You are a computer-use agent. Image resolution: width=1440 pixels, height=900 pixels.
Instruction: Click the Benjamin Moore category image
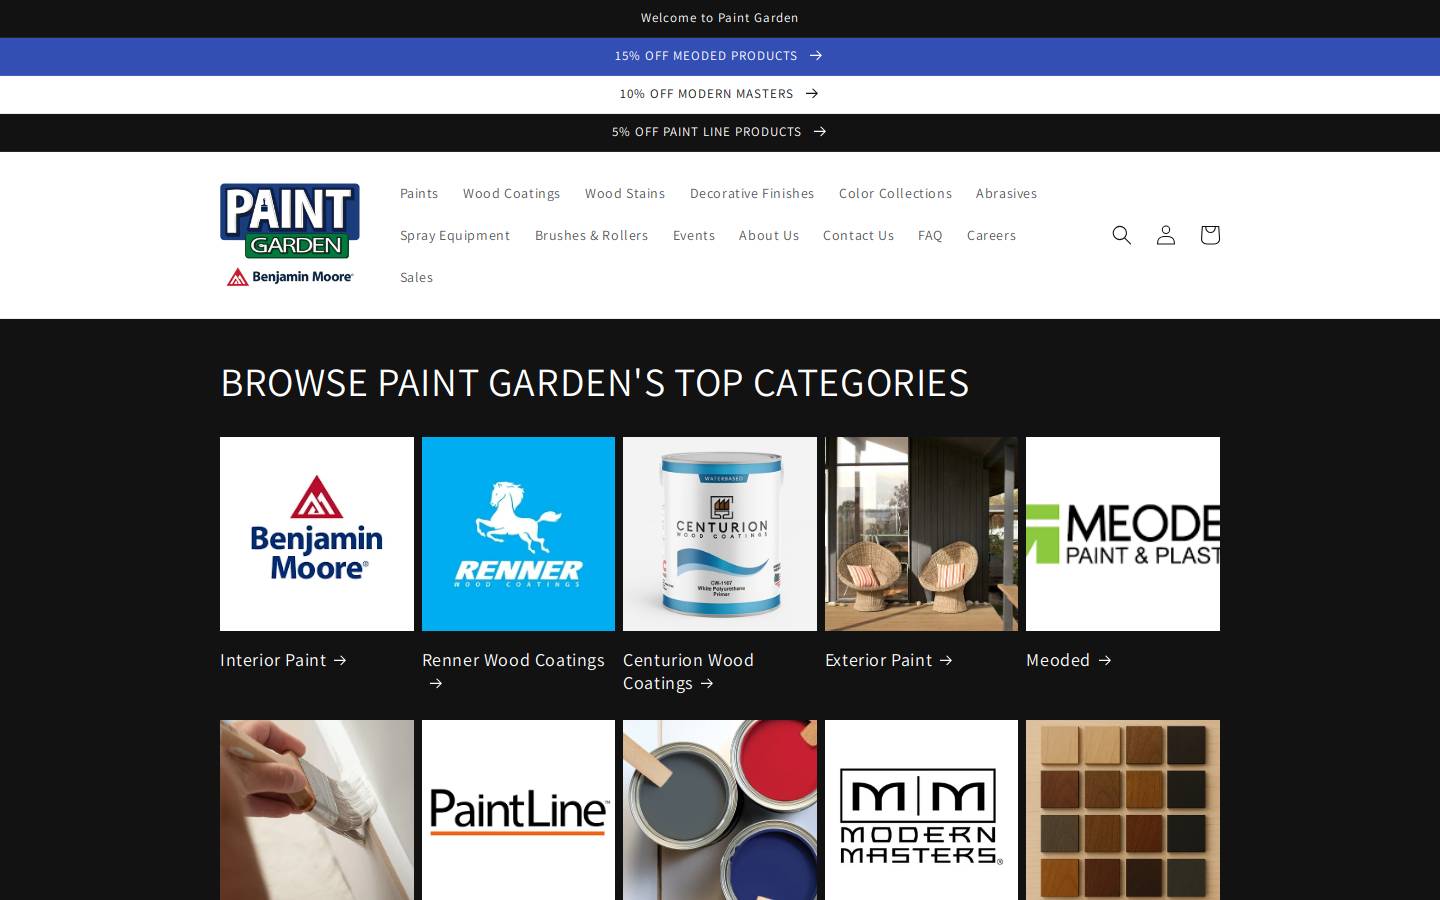[317, 534]
